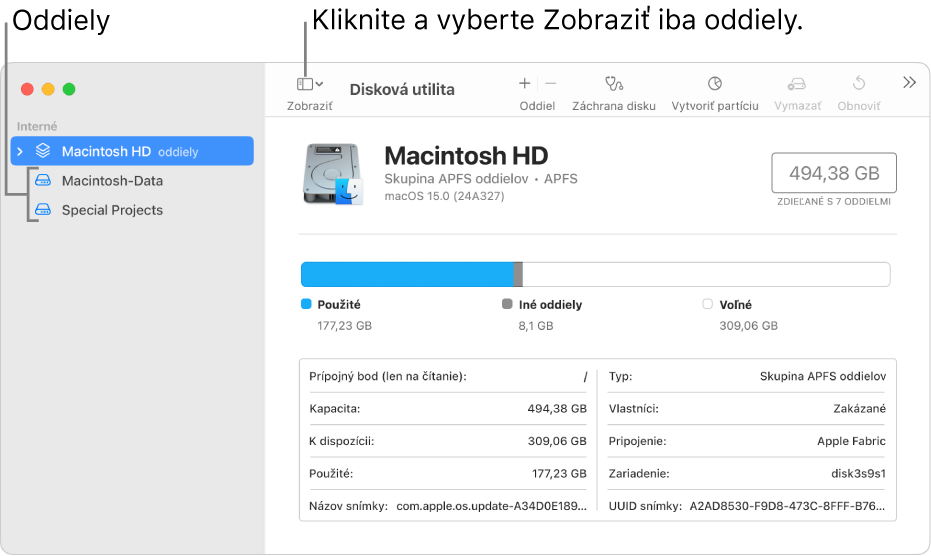Close the window with the red button

[27, 89]
